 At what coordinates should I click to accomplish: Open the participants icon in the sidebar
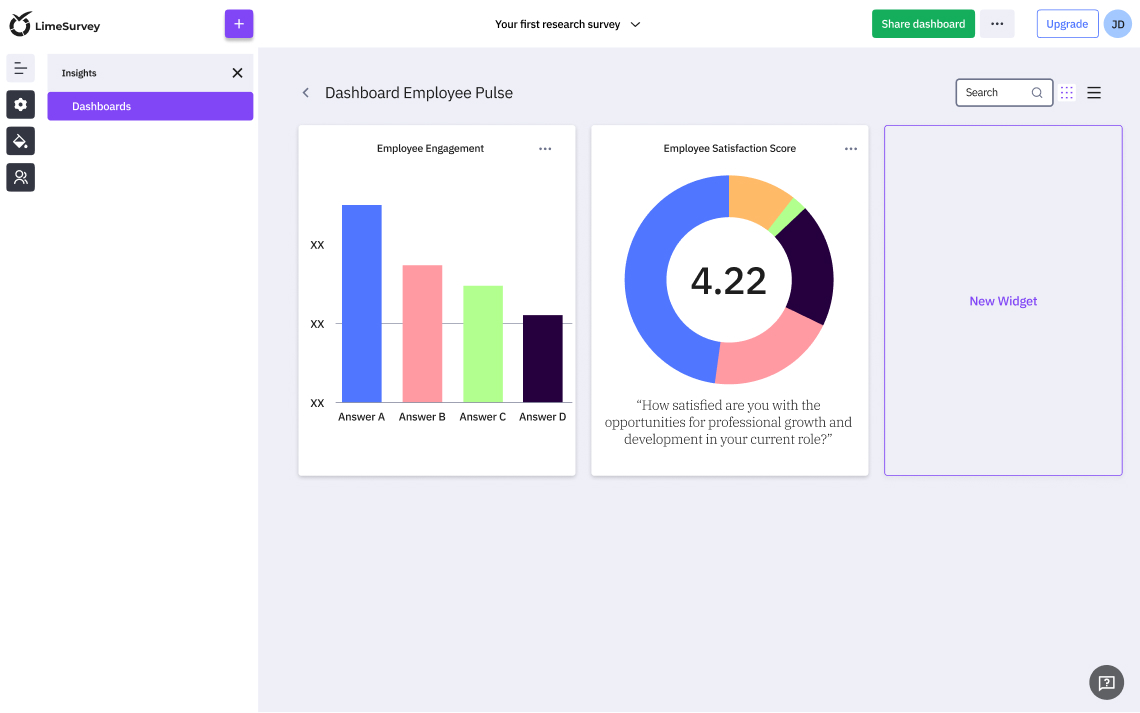20,177
